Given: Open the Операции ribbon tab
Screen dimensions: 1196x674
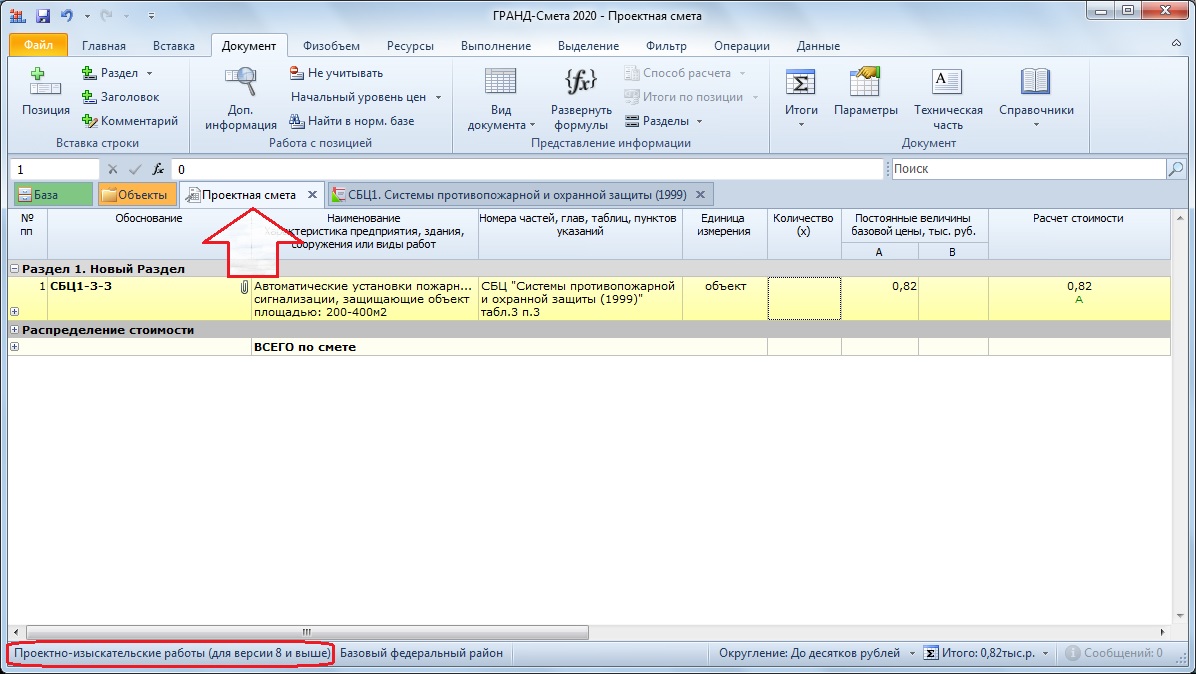Looking at the screenshot, I should tap(741, 46).
